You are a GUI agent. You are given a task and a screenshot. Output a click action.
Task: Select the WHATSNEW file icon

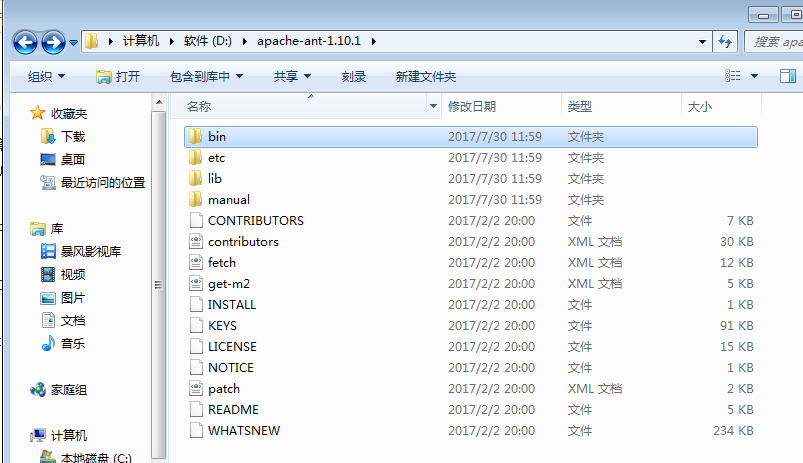coord(196,430)
